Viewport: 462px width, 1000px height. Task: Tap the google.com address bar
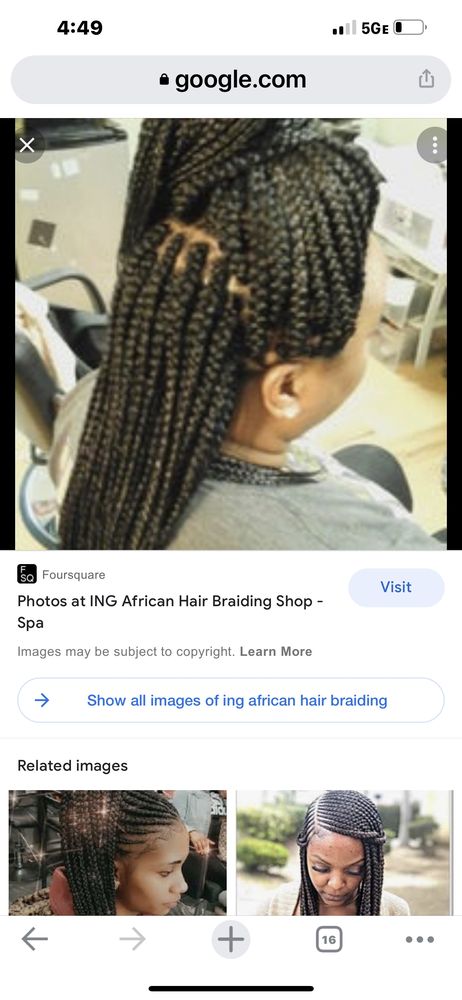pyautogui.click(x=231, y=80)
